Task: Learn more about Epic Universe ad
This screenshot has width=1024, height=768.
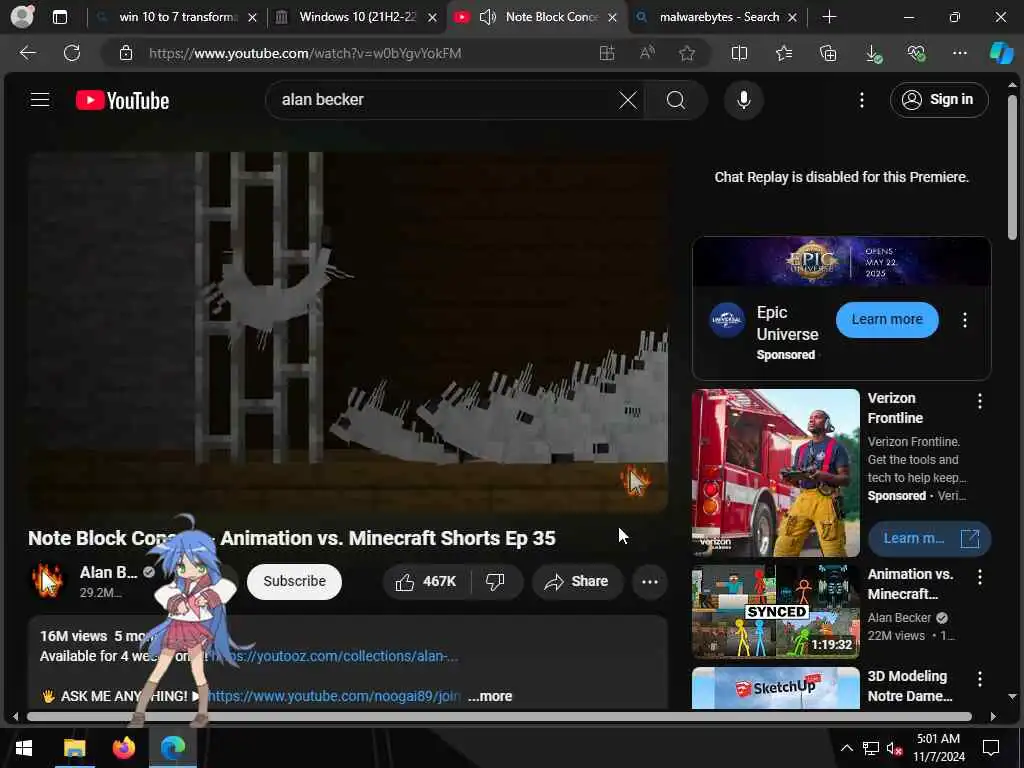Action: [887, 319]
